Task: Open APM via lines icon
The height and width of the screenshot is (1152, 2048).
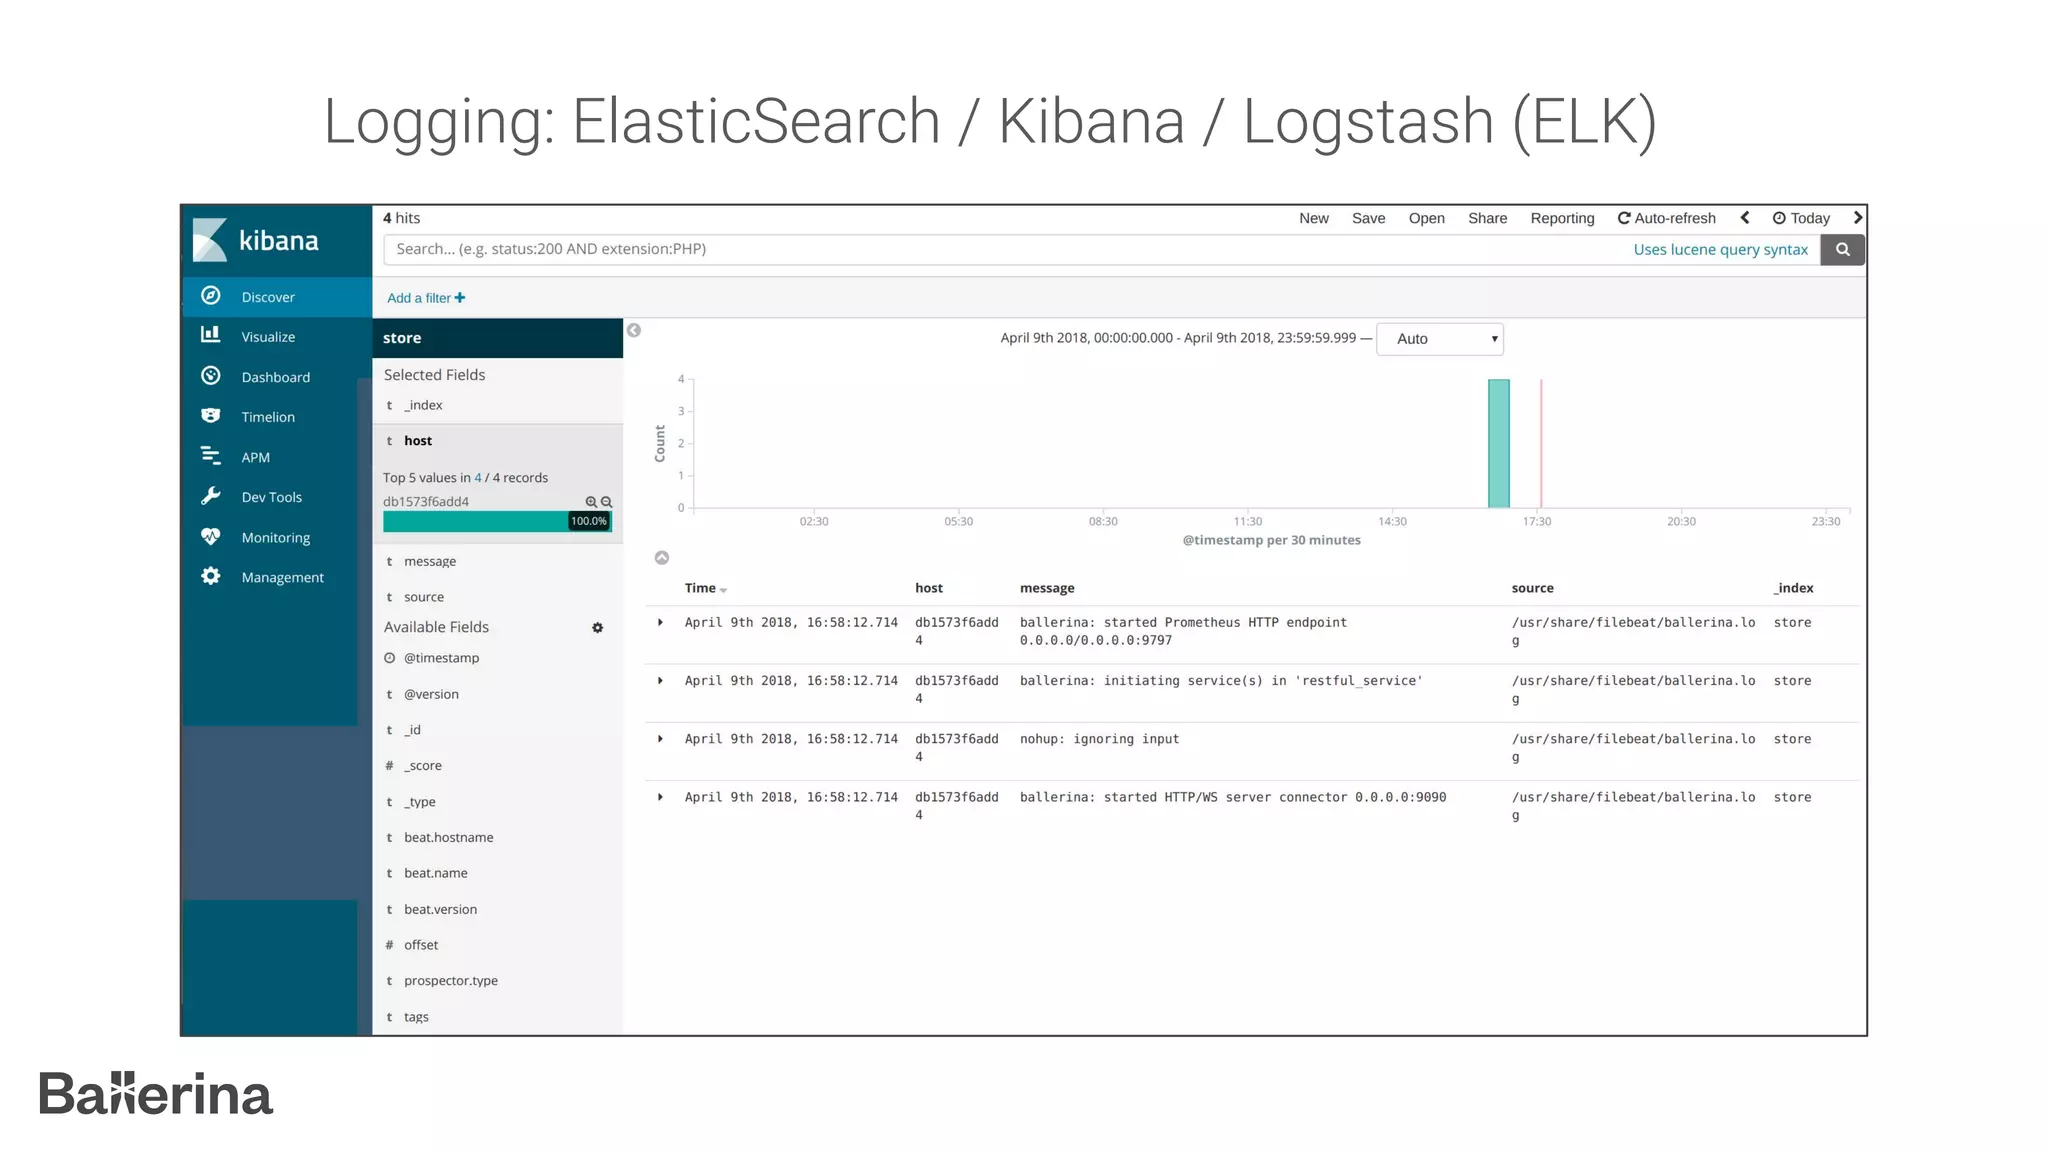Action: [210, 456]
